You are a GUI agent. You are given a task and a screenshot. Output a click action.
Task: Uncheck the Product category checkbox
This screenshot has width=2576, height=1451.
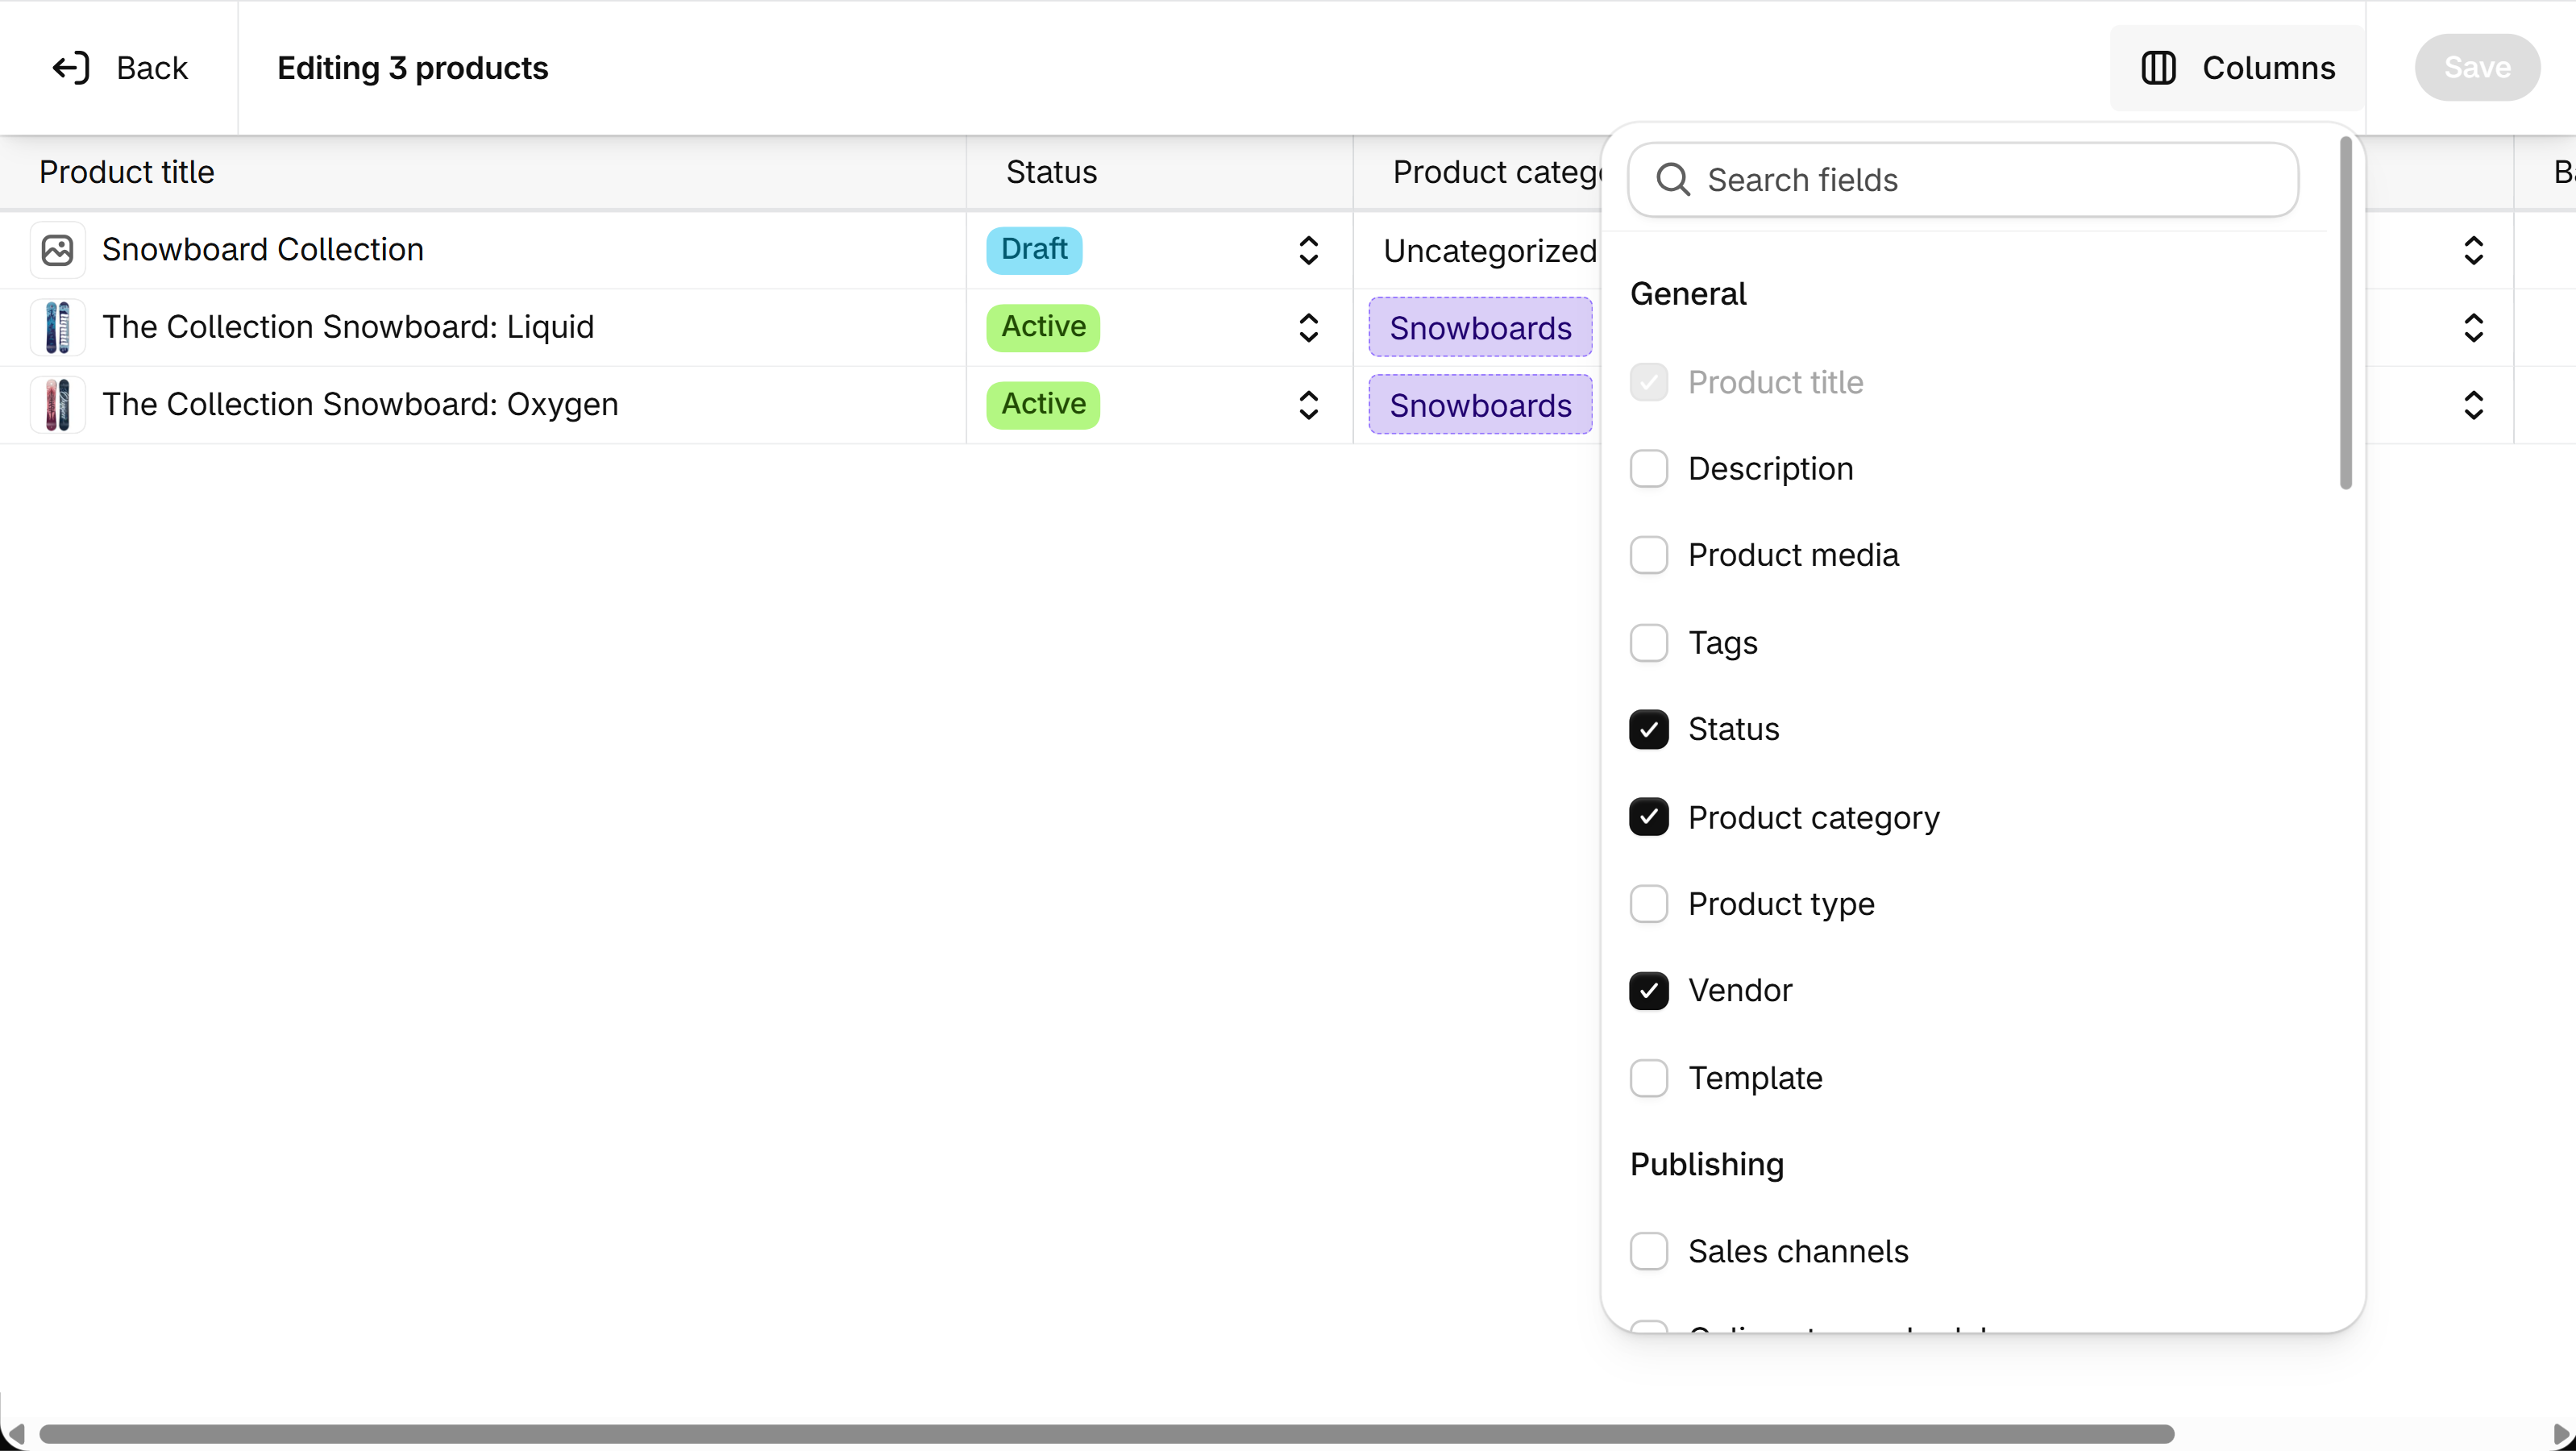[1649, 817]
